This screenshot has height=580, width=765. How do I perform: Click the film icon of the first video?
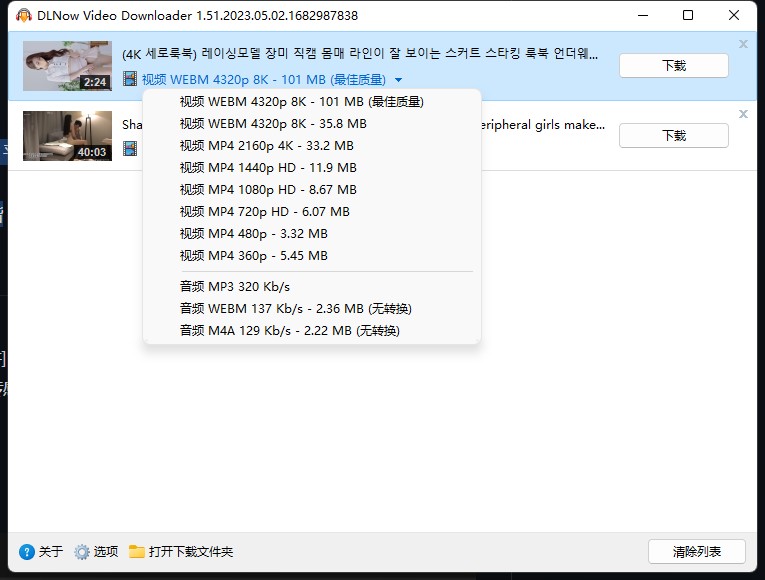[x=130, y=79]
